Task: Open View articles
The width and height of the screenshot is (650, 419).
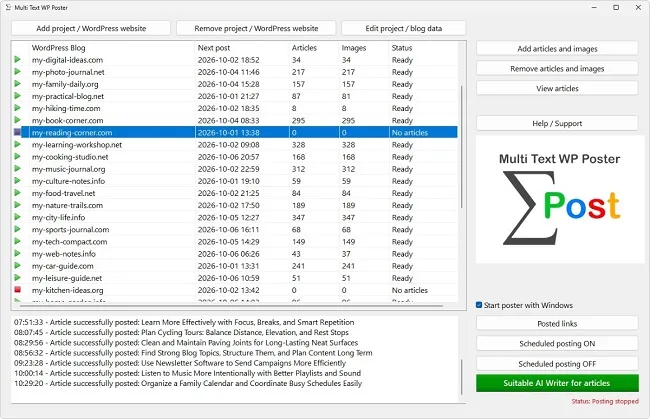Action: tap(557, 88)
